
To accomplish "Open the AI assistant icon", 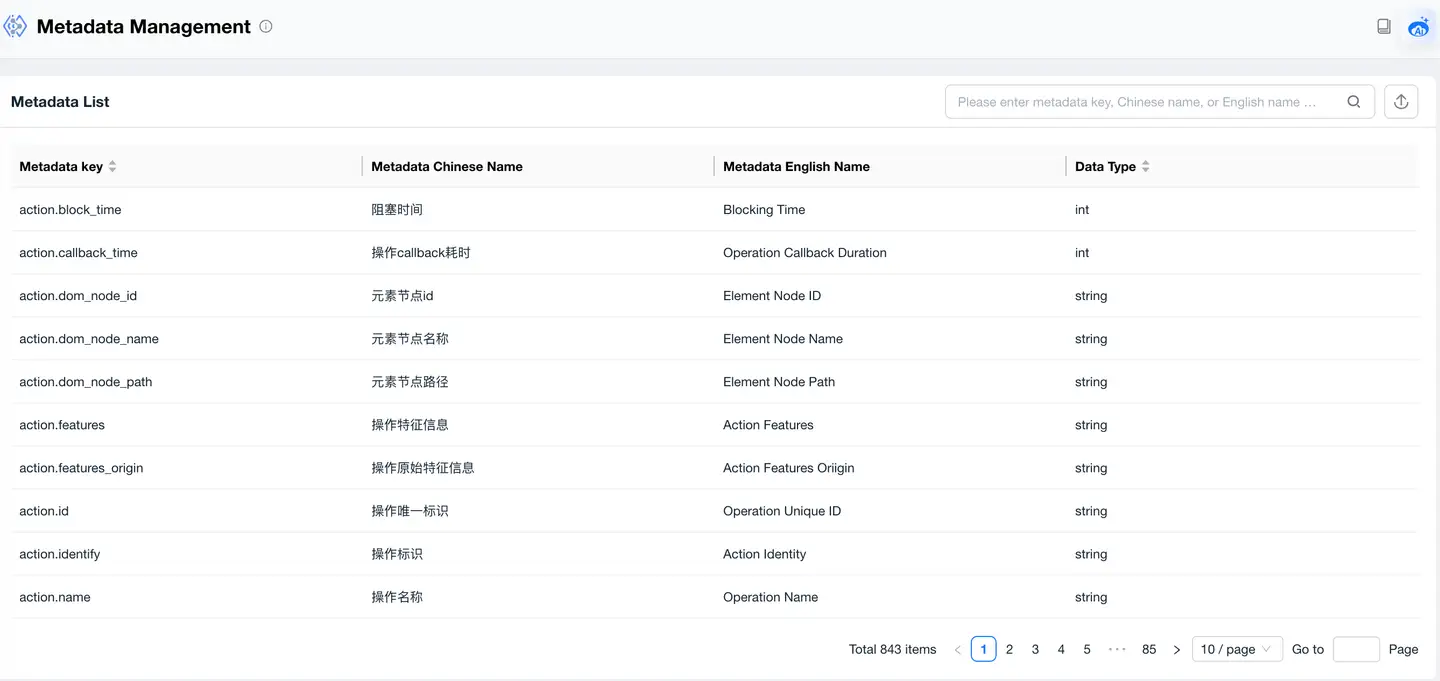I will 1418,27.
